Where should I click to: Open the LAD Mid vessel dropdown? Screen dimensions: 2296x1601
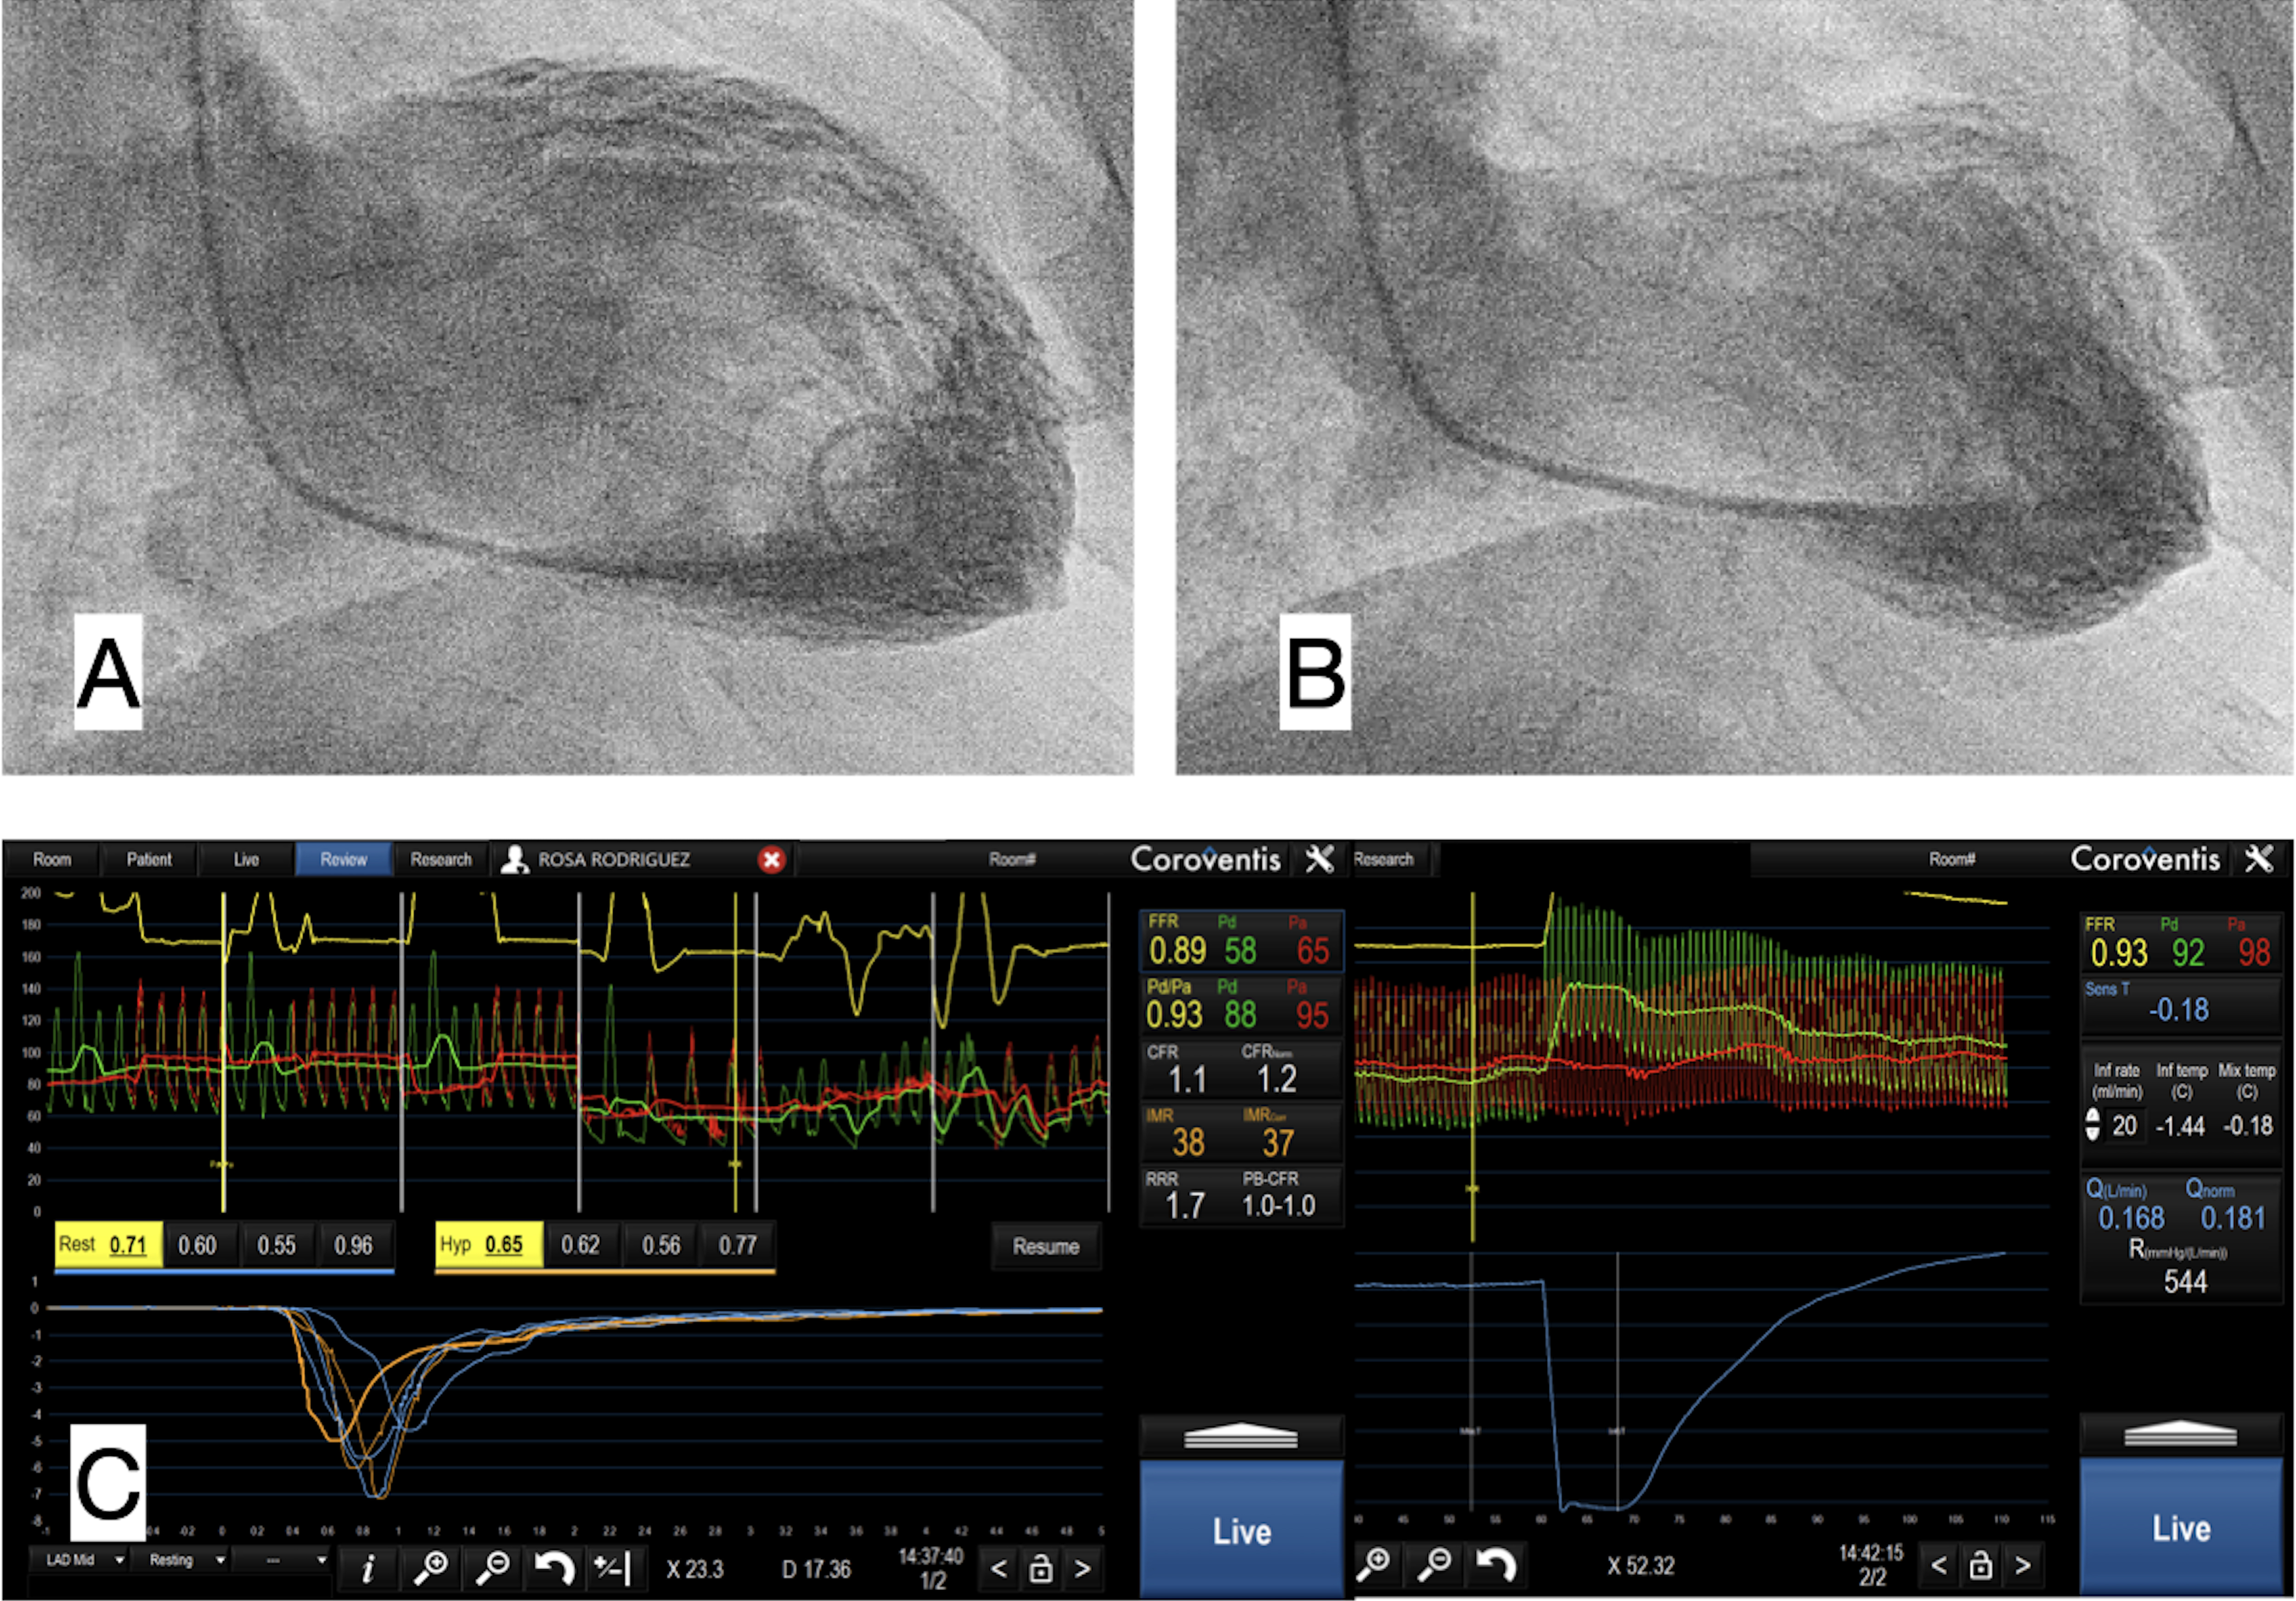(x=80, y=1560)
